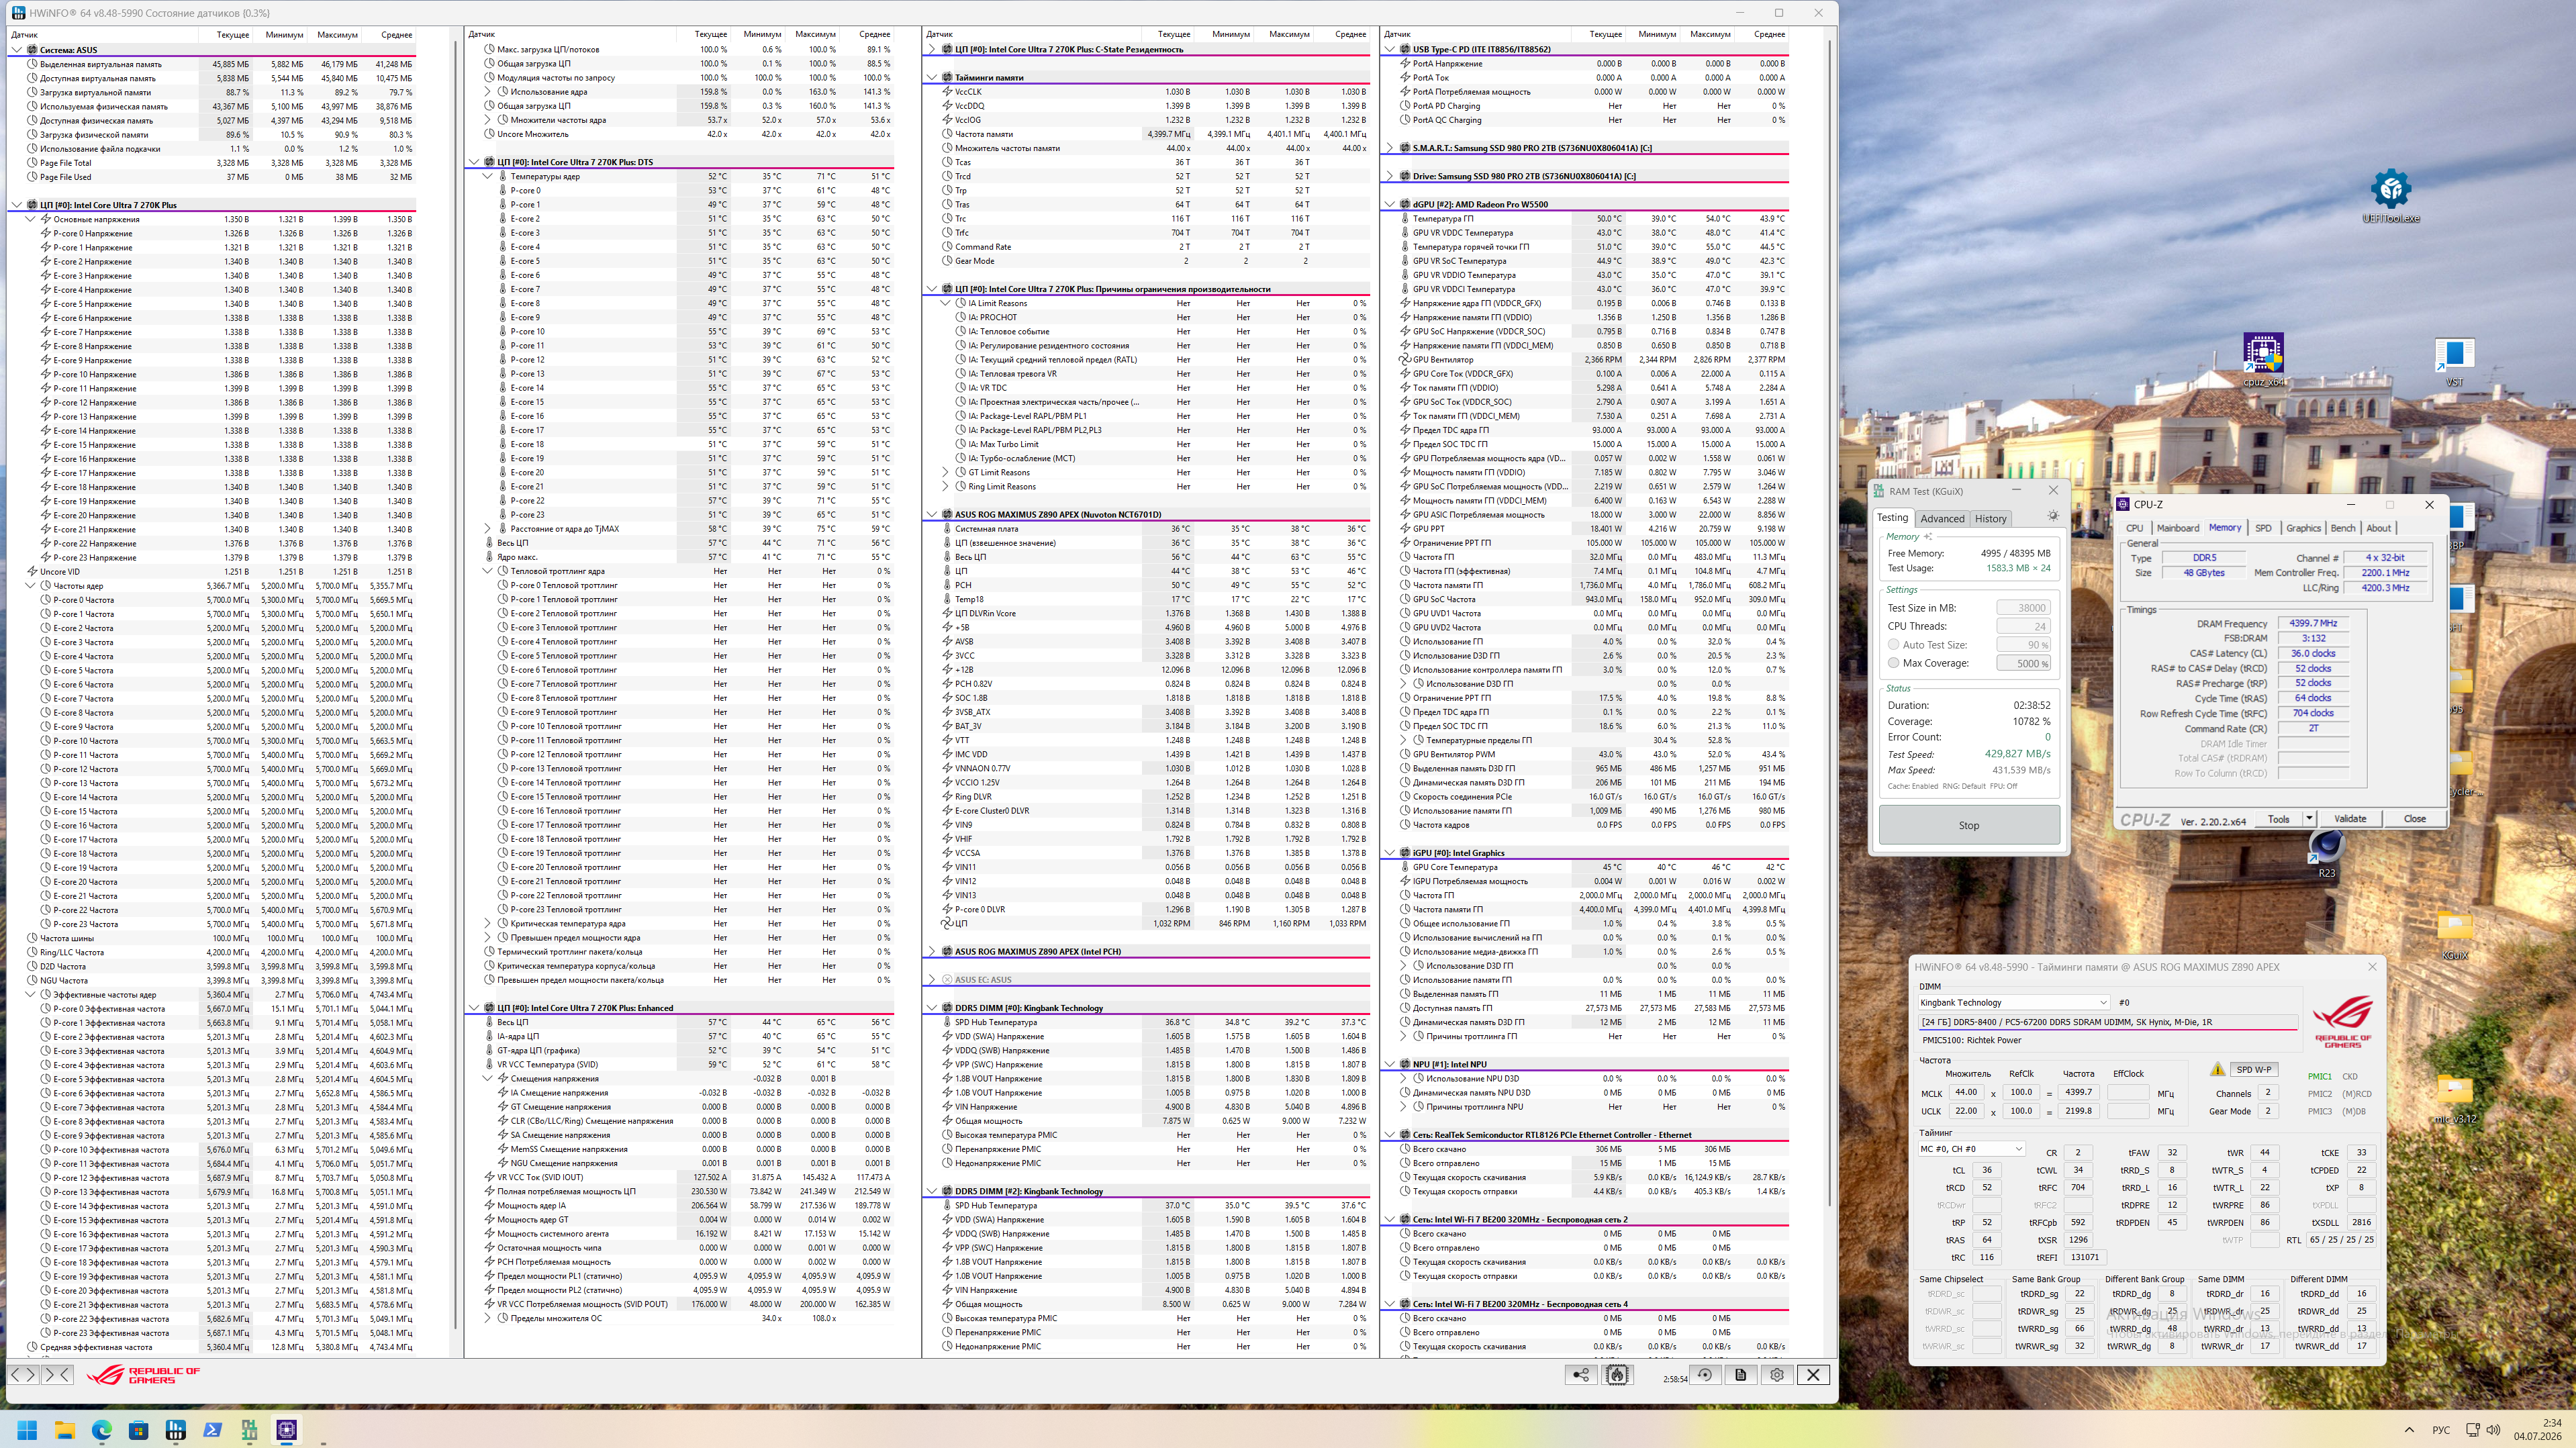Stop the running RAM Test
The image size is (2576, 1448).
point(1969,826)
